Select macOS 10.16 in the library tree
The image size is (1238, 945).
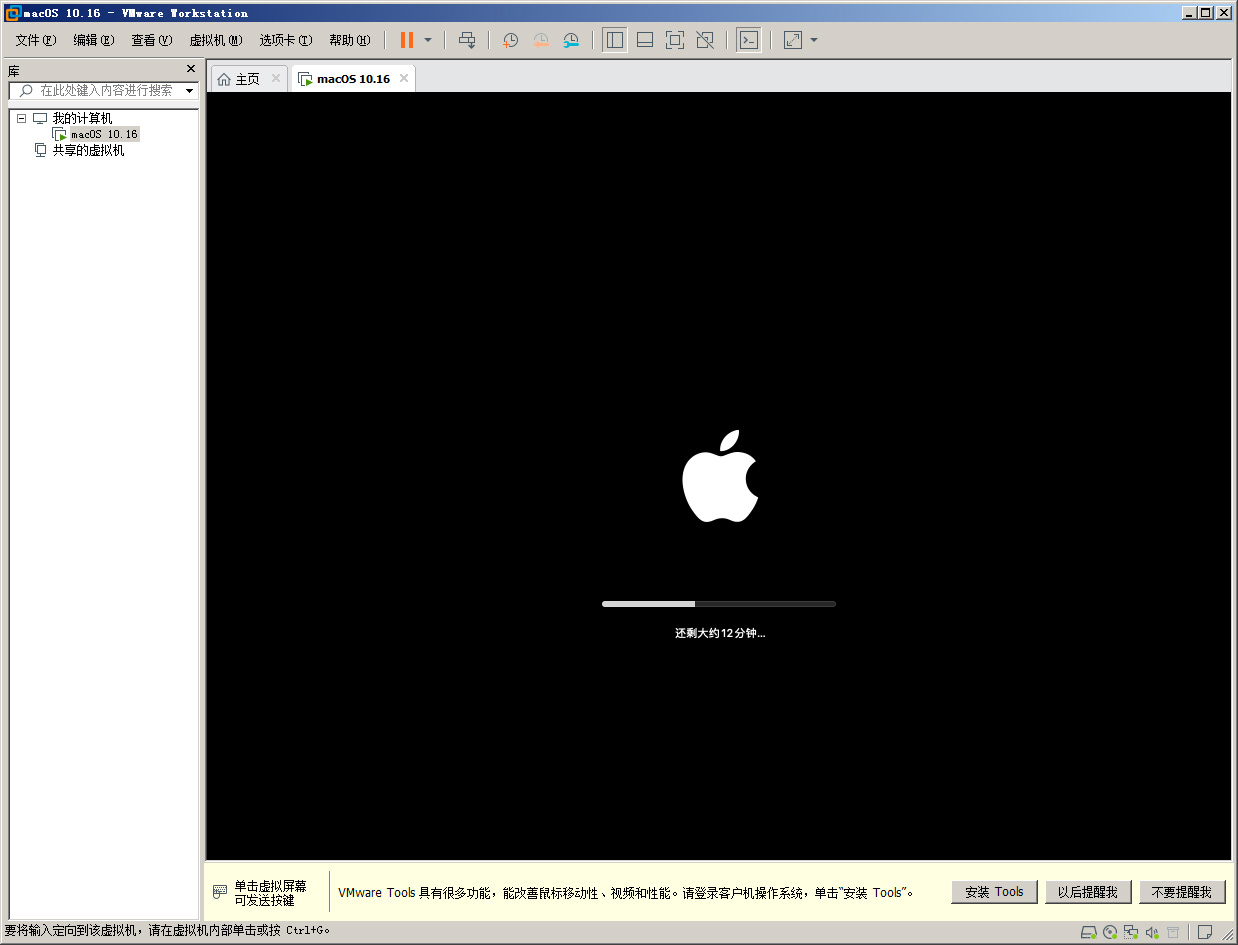click(104, 134)
